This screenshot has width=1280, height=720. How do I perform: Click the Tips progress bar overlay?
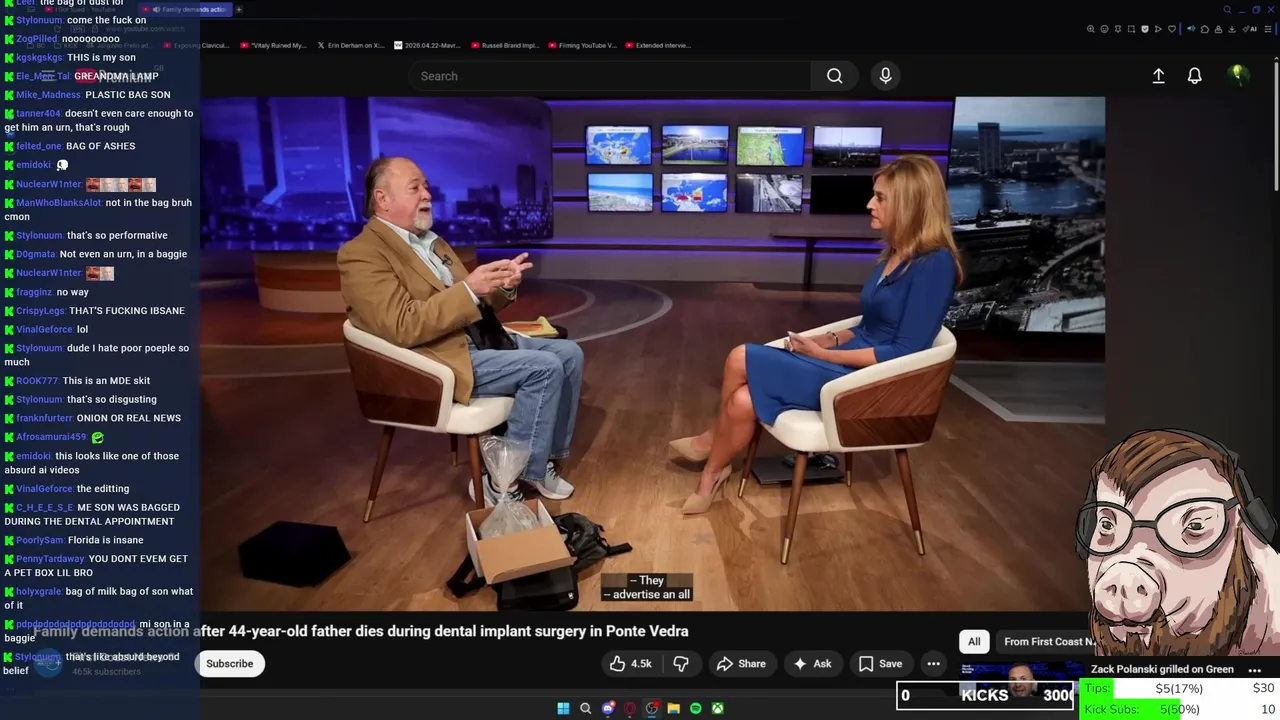[1178, 689]
